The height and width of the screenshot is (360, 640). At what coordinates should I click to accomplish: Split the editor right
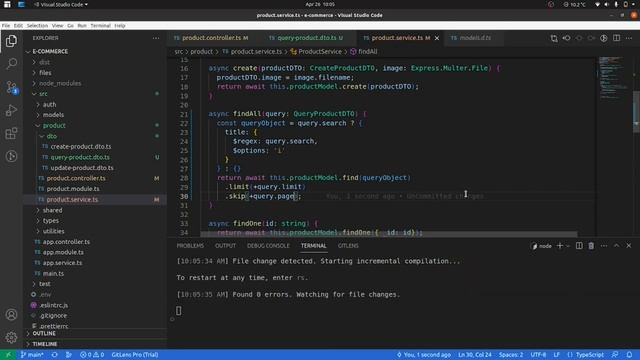616,38
